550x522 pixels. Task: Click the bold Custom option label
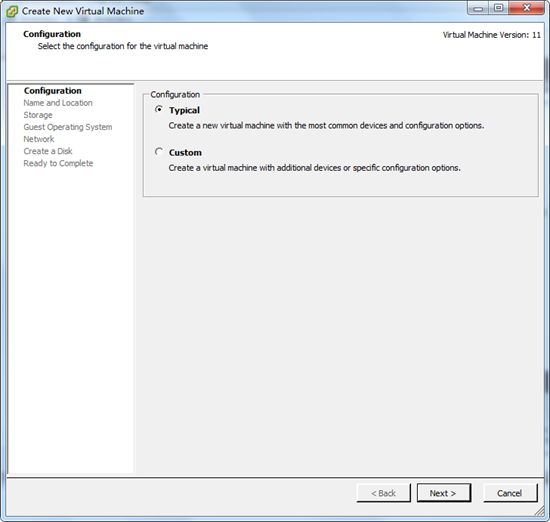185,153
